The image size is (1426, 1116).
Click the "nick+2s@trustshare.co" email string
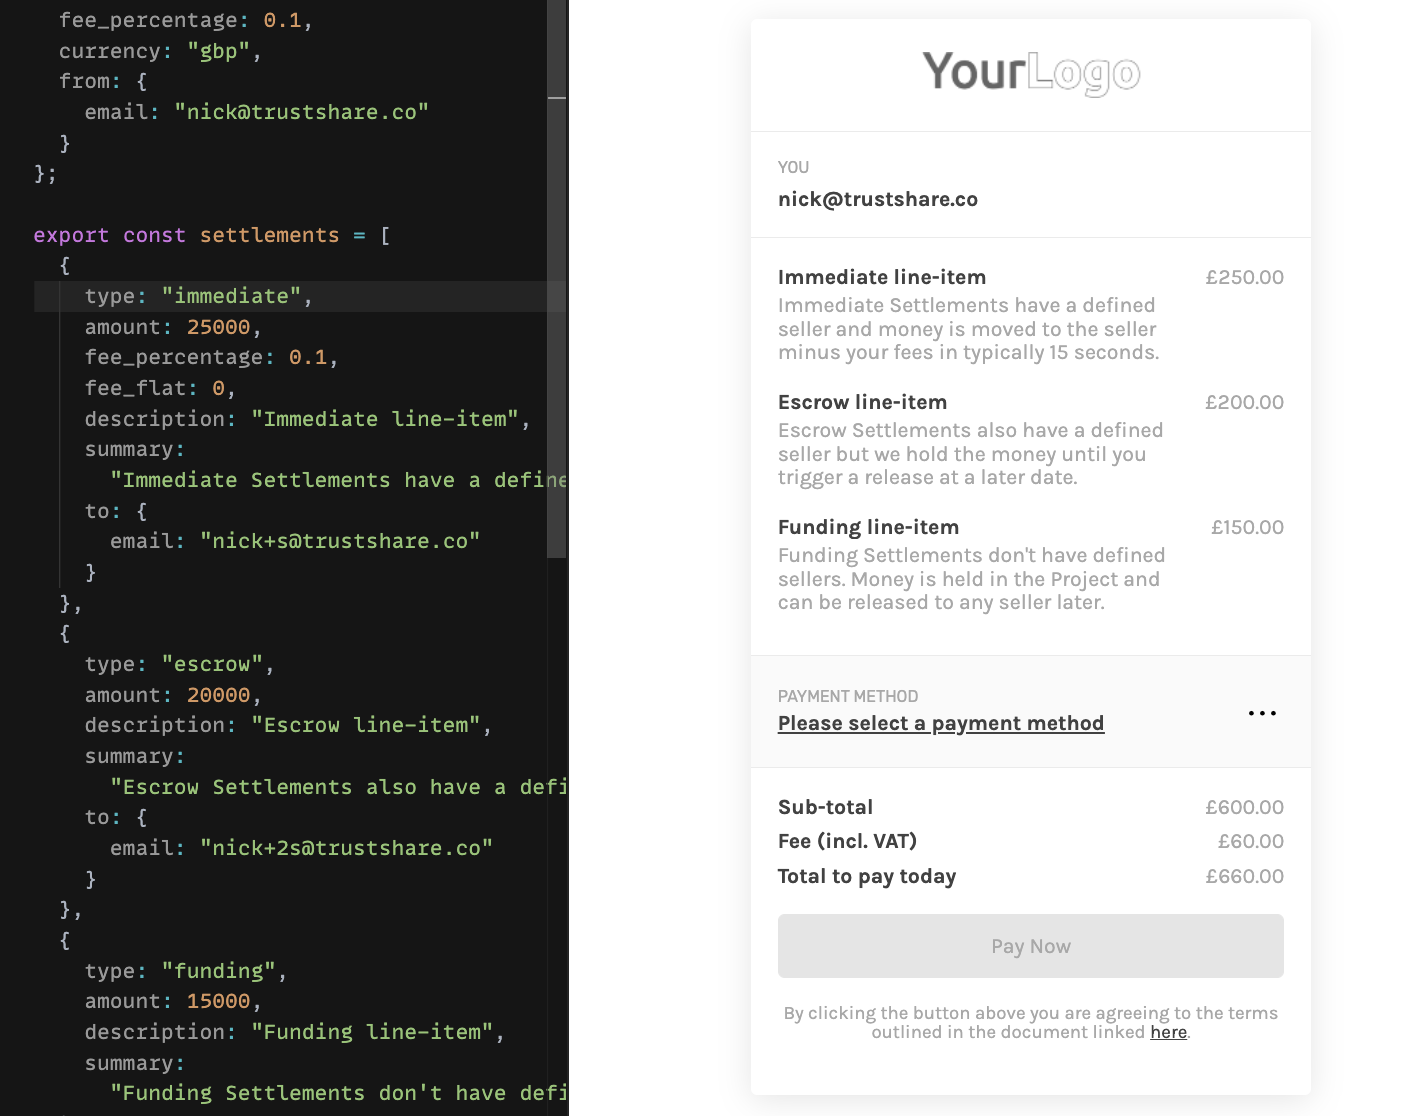coord(346,848)
